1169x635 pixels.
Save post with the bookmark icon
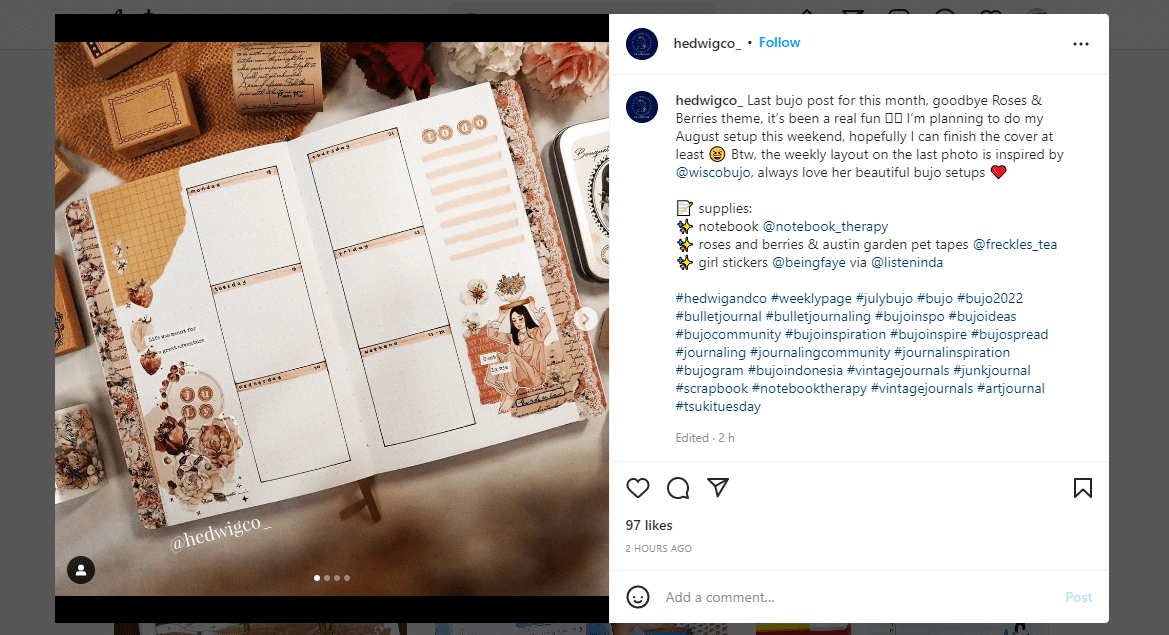[1083, 488]
